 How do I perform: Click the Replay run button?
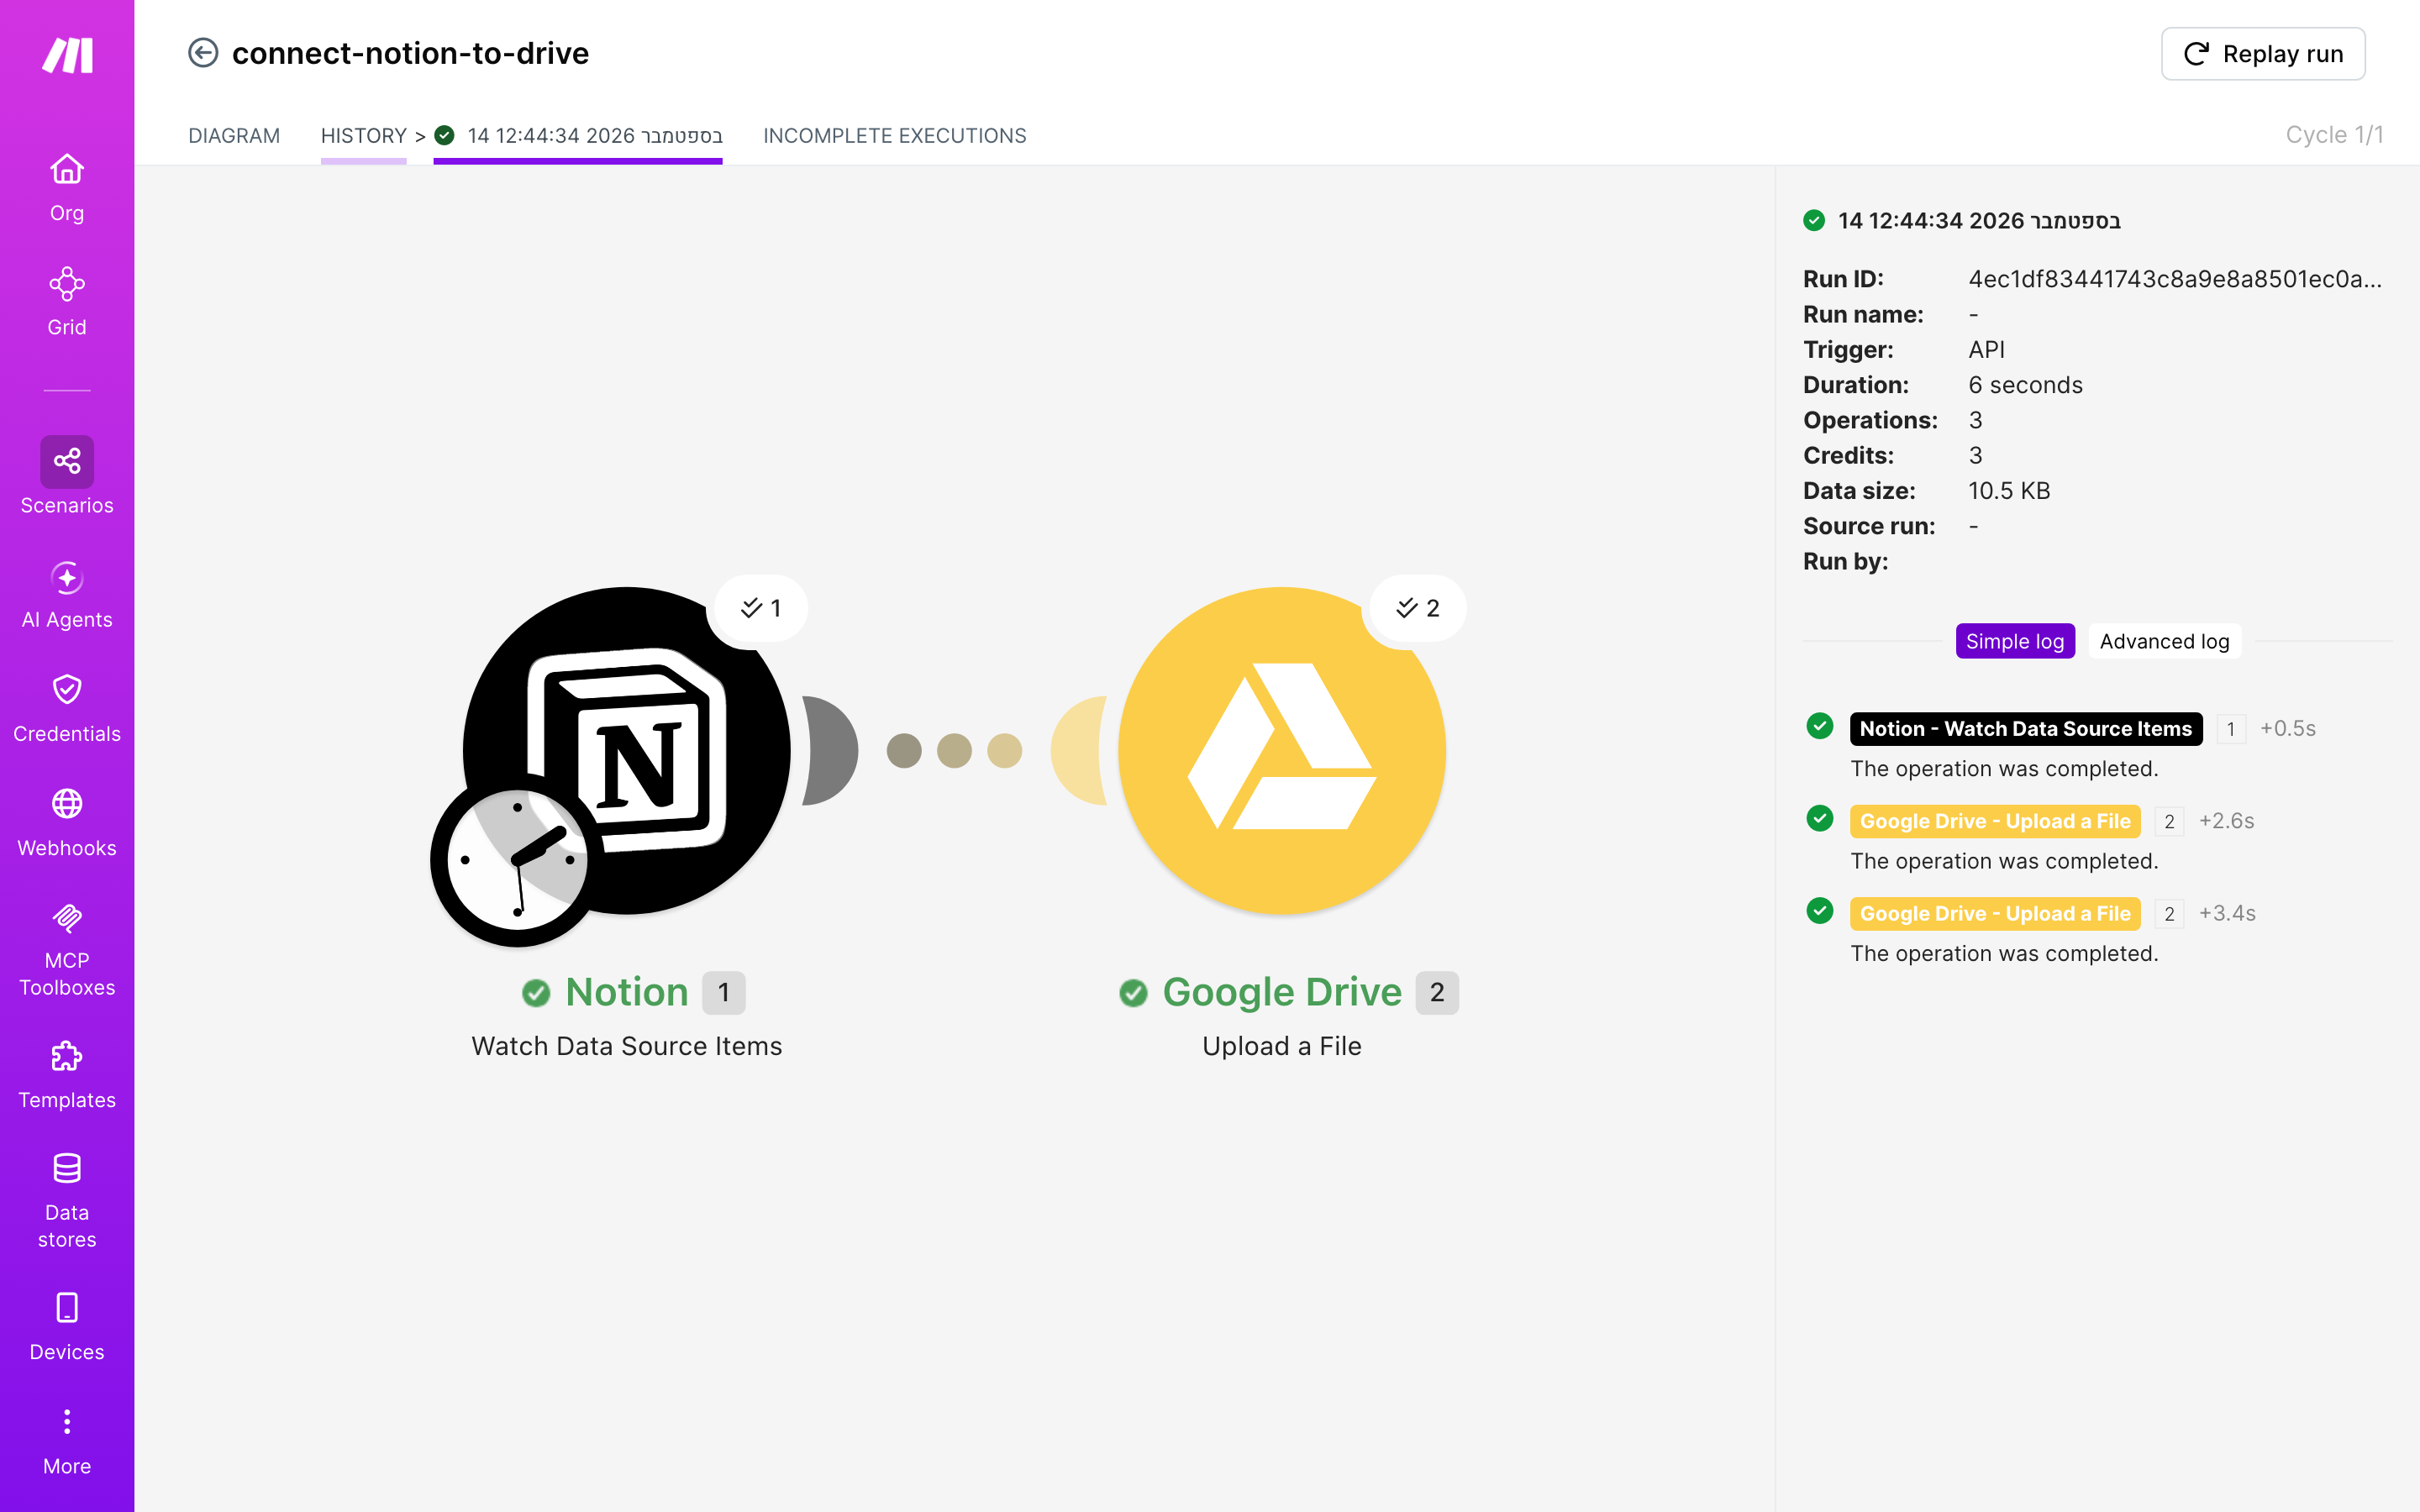[2263, 54]
